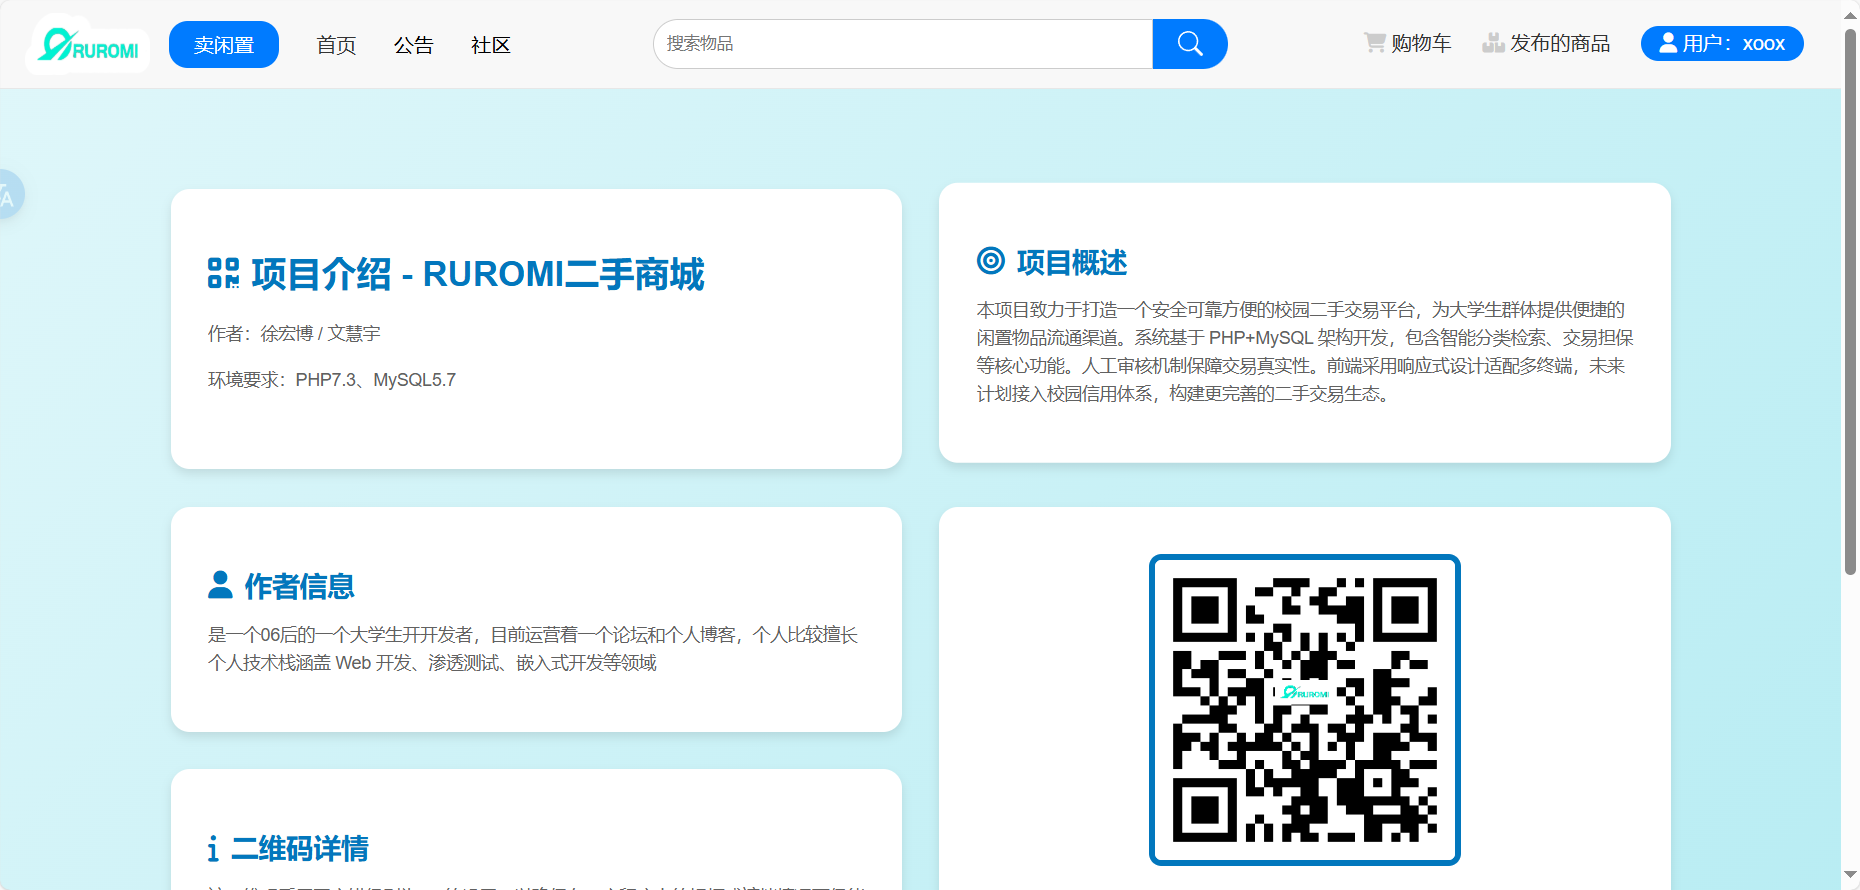The width and height of the screenshot is (1860, 890).
Task: Open the 购物车 link
Action: 1421,43
